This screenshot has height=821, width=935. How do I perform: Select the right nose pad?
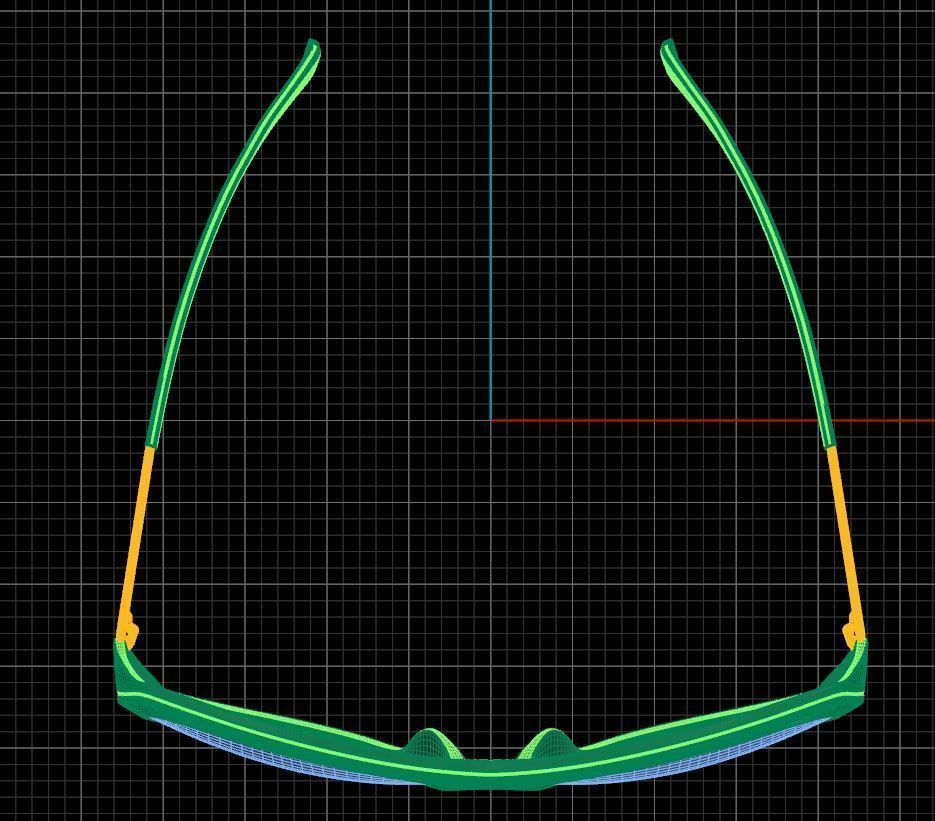550,742
